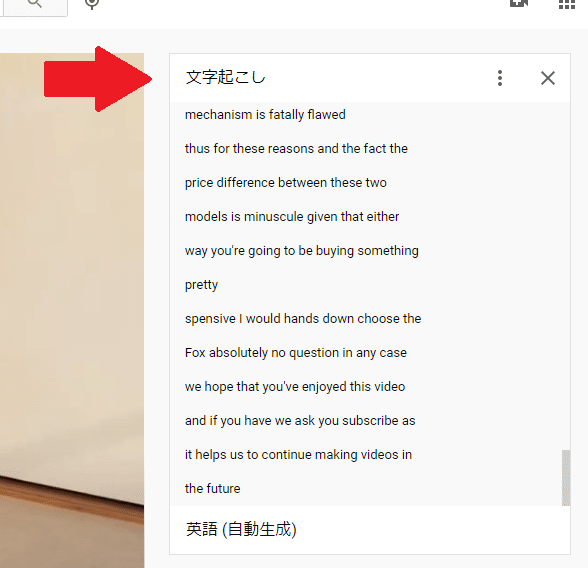Close the 文字起こし transcript panel
The image size is (588, 568).
pyautogui.click(x=548, y=78)
